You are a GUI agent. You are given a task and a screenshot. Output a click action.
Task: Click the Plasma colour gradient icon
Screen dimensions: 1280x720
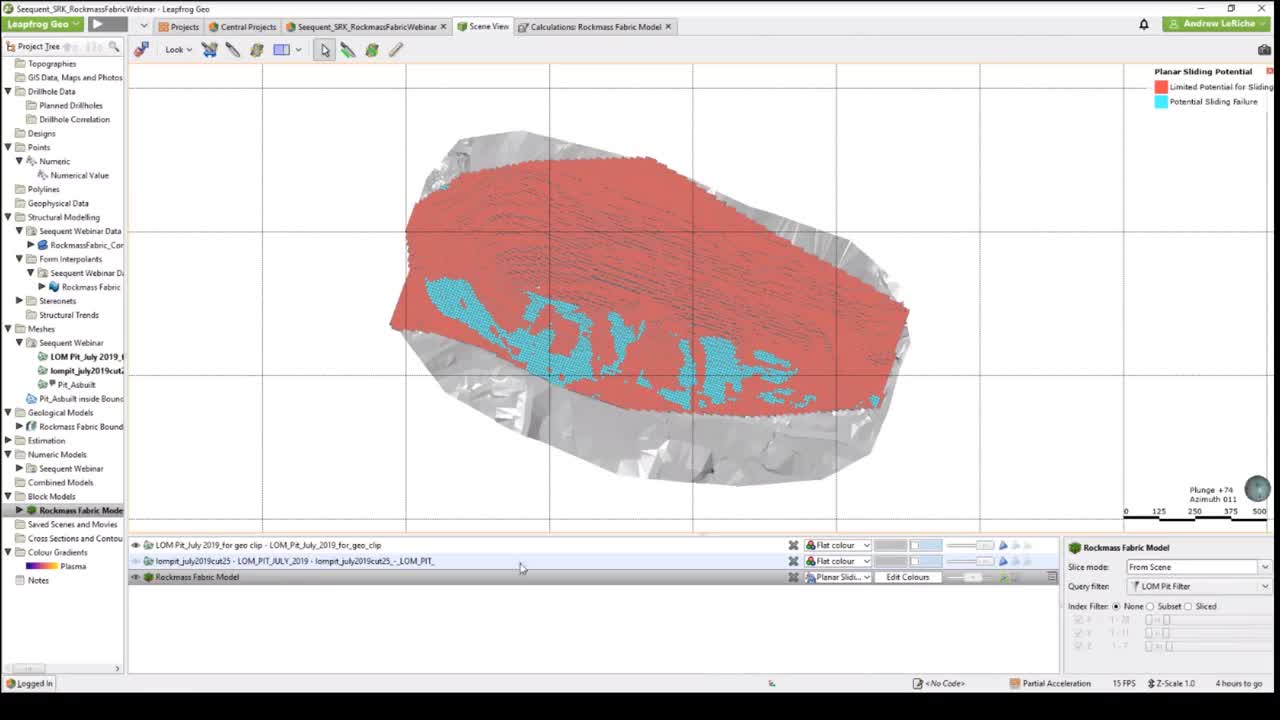42,566
